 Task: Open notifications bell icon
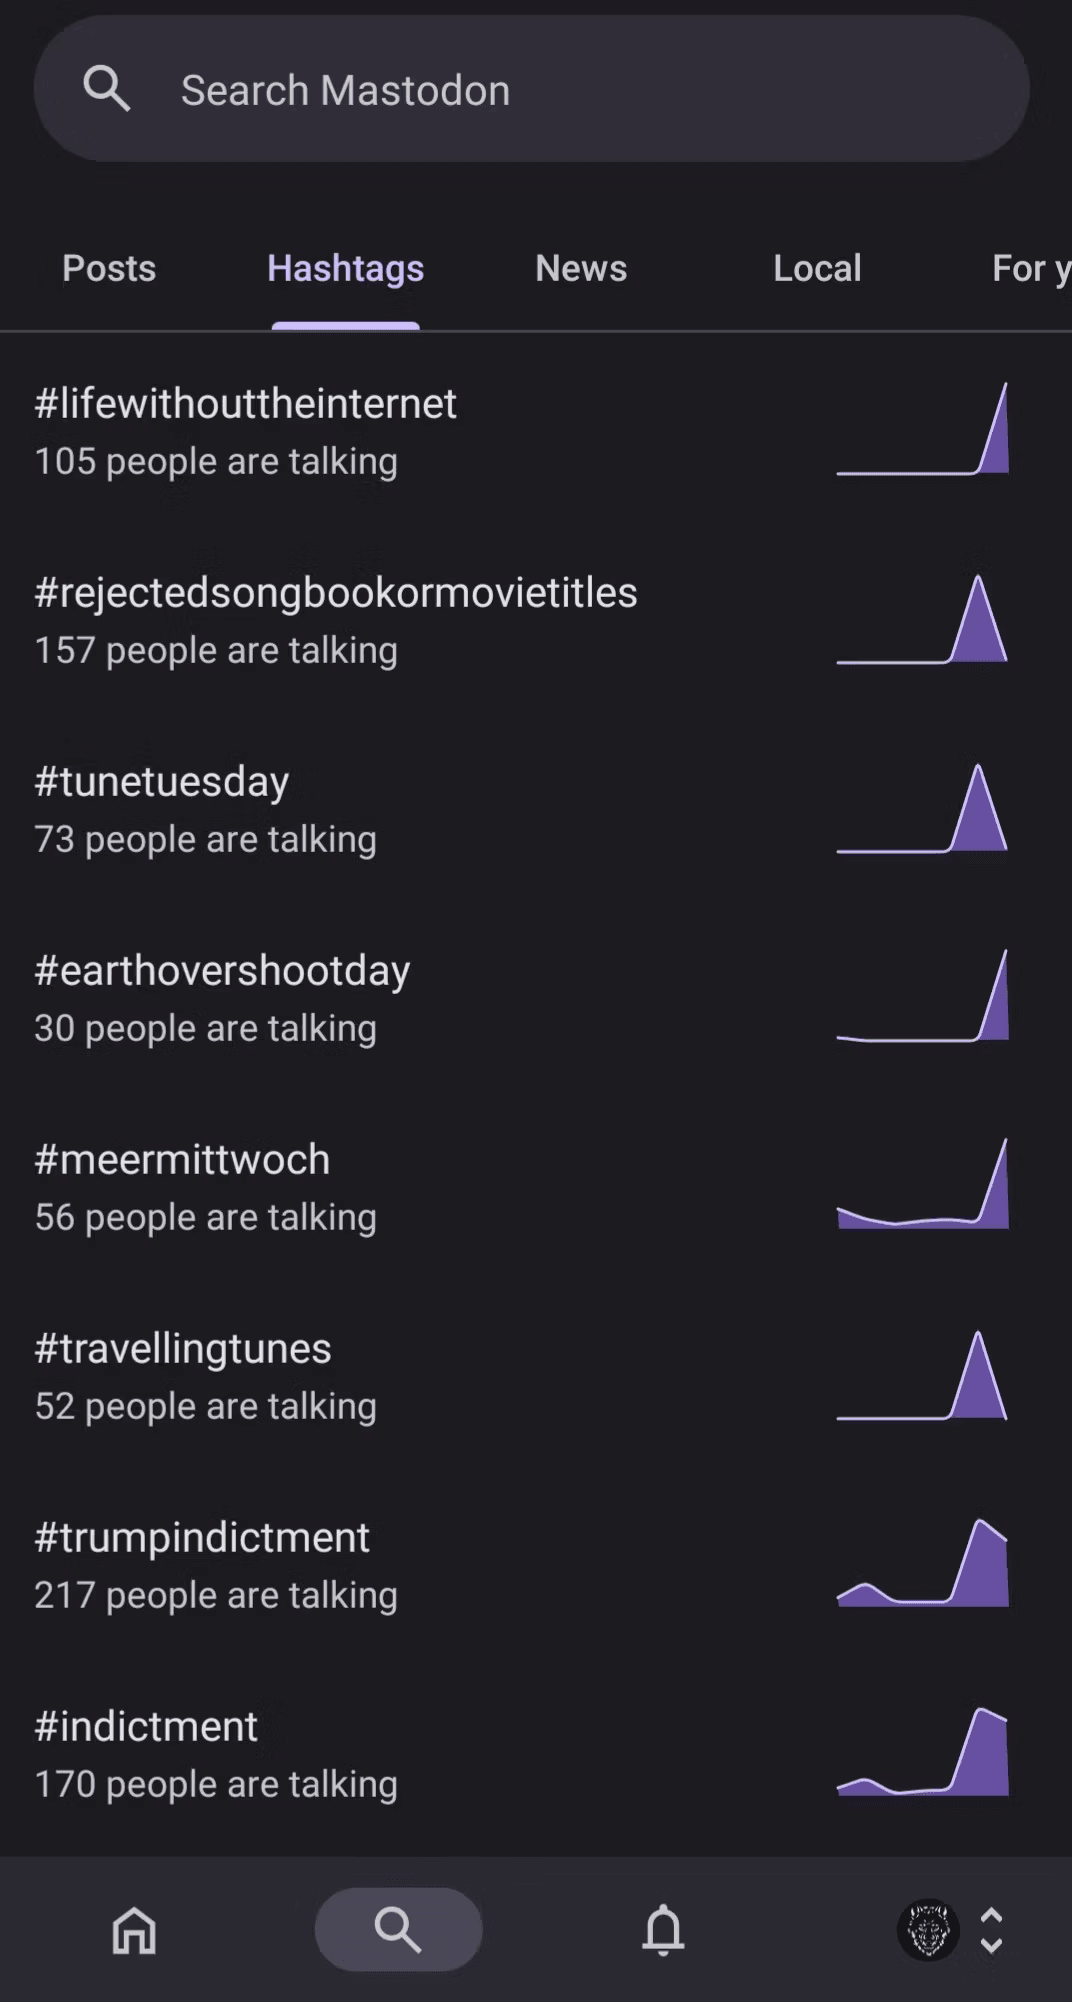tap(663, 1929)
